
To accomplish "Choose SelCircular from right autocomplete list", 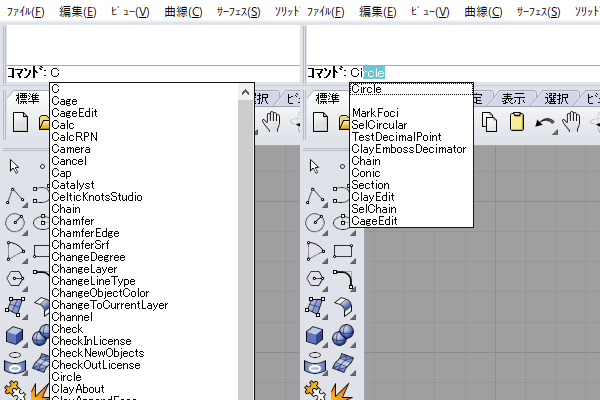I will pyautogui.click(x=382, y=125).
